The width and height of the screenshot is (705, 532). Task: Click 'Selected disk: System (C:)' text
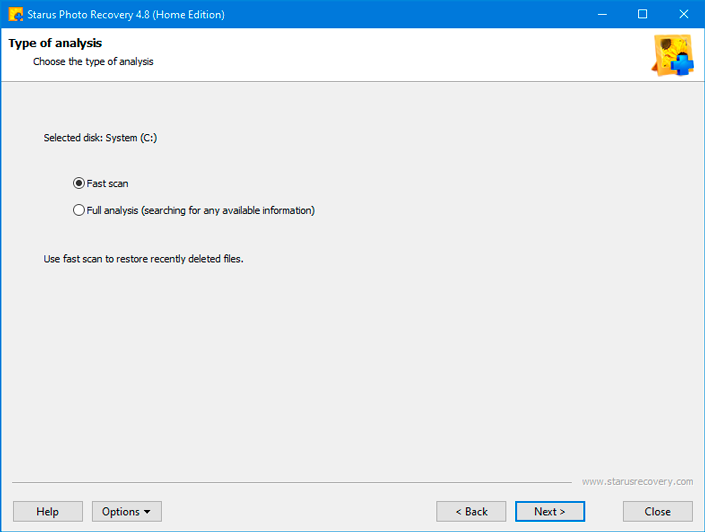pyautogui.click(x=100, y=138)
